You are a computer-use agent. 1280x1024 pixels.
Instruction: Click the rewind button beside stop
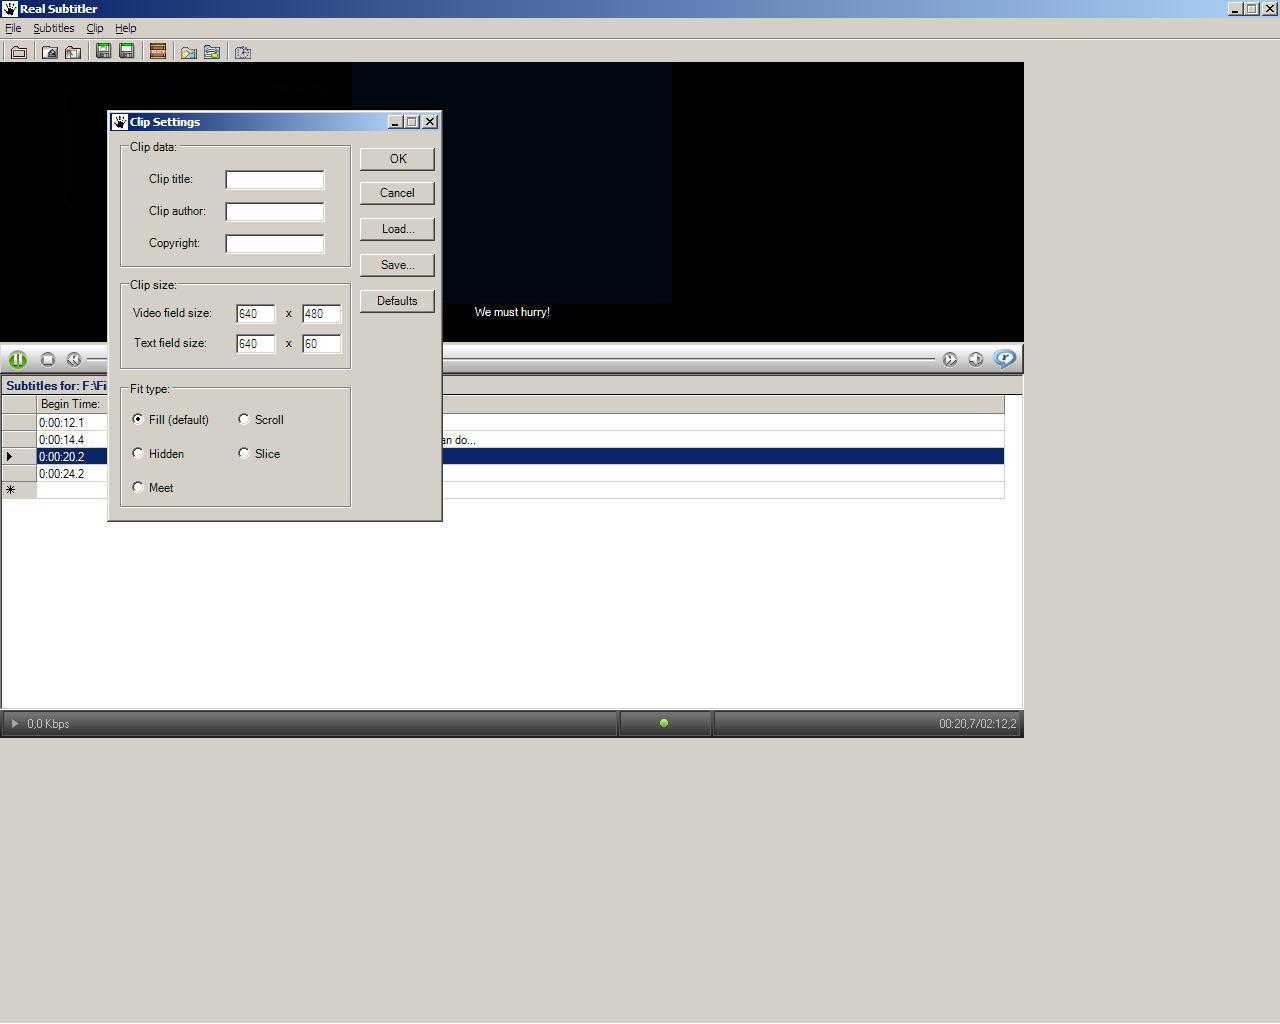74,359
